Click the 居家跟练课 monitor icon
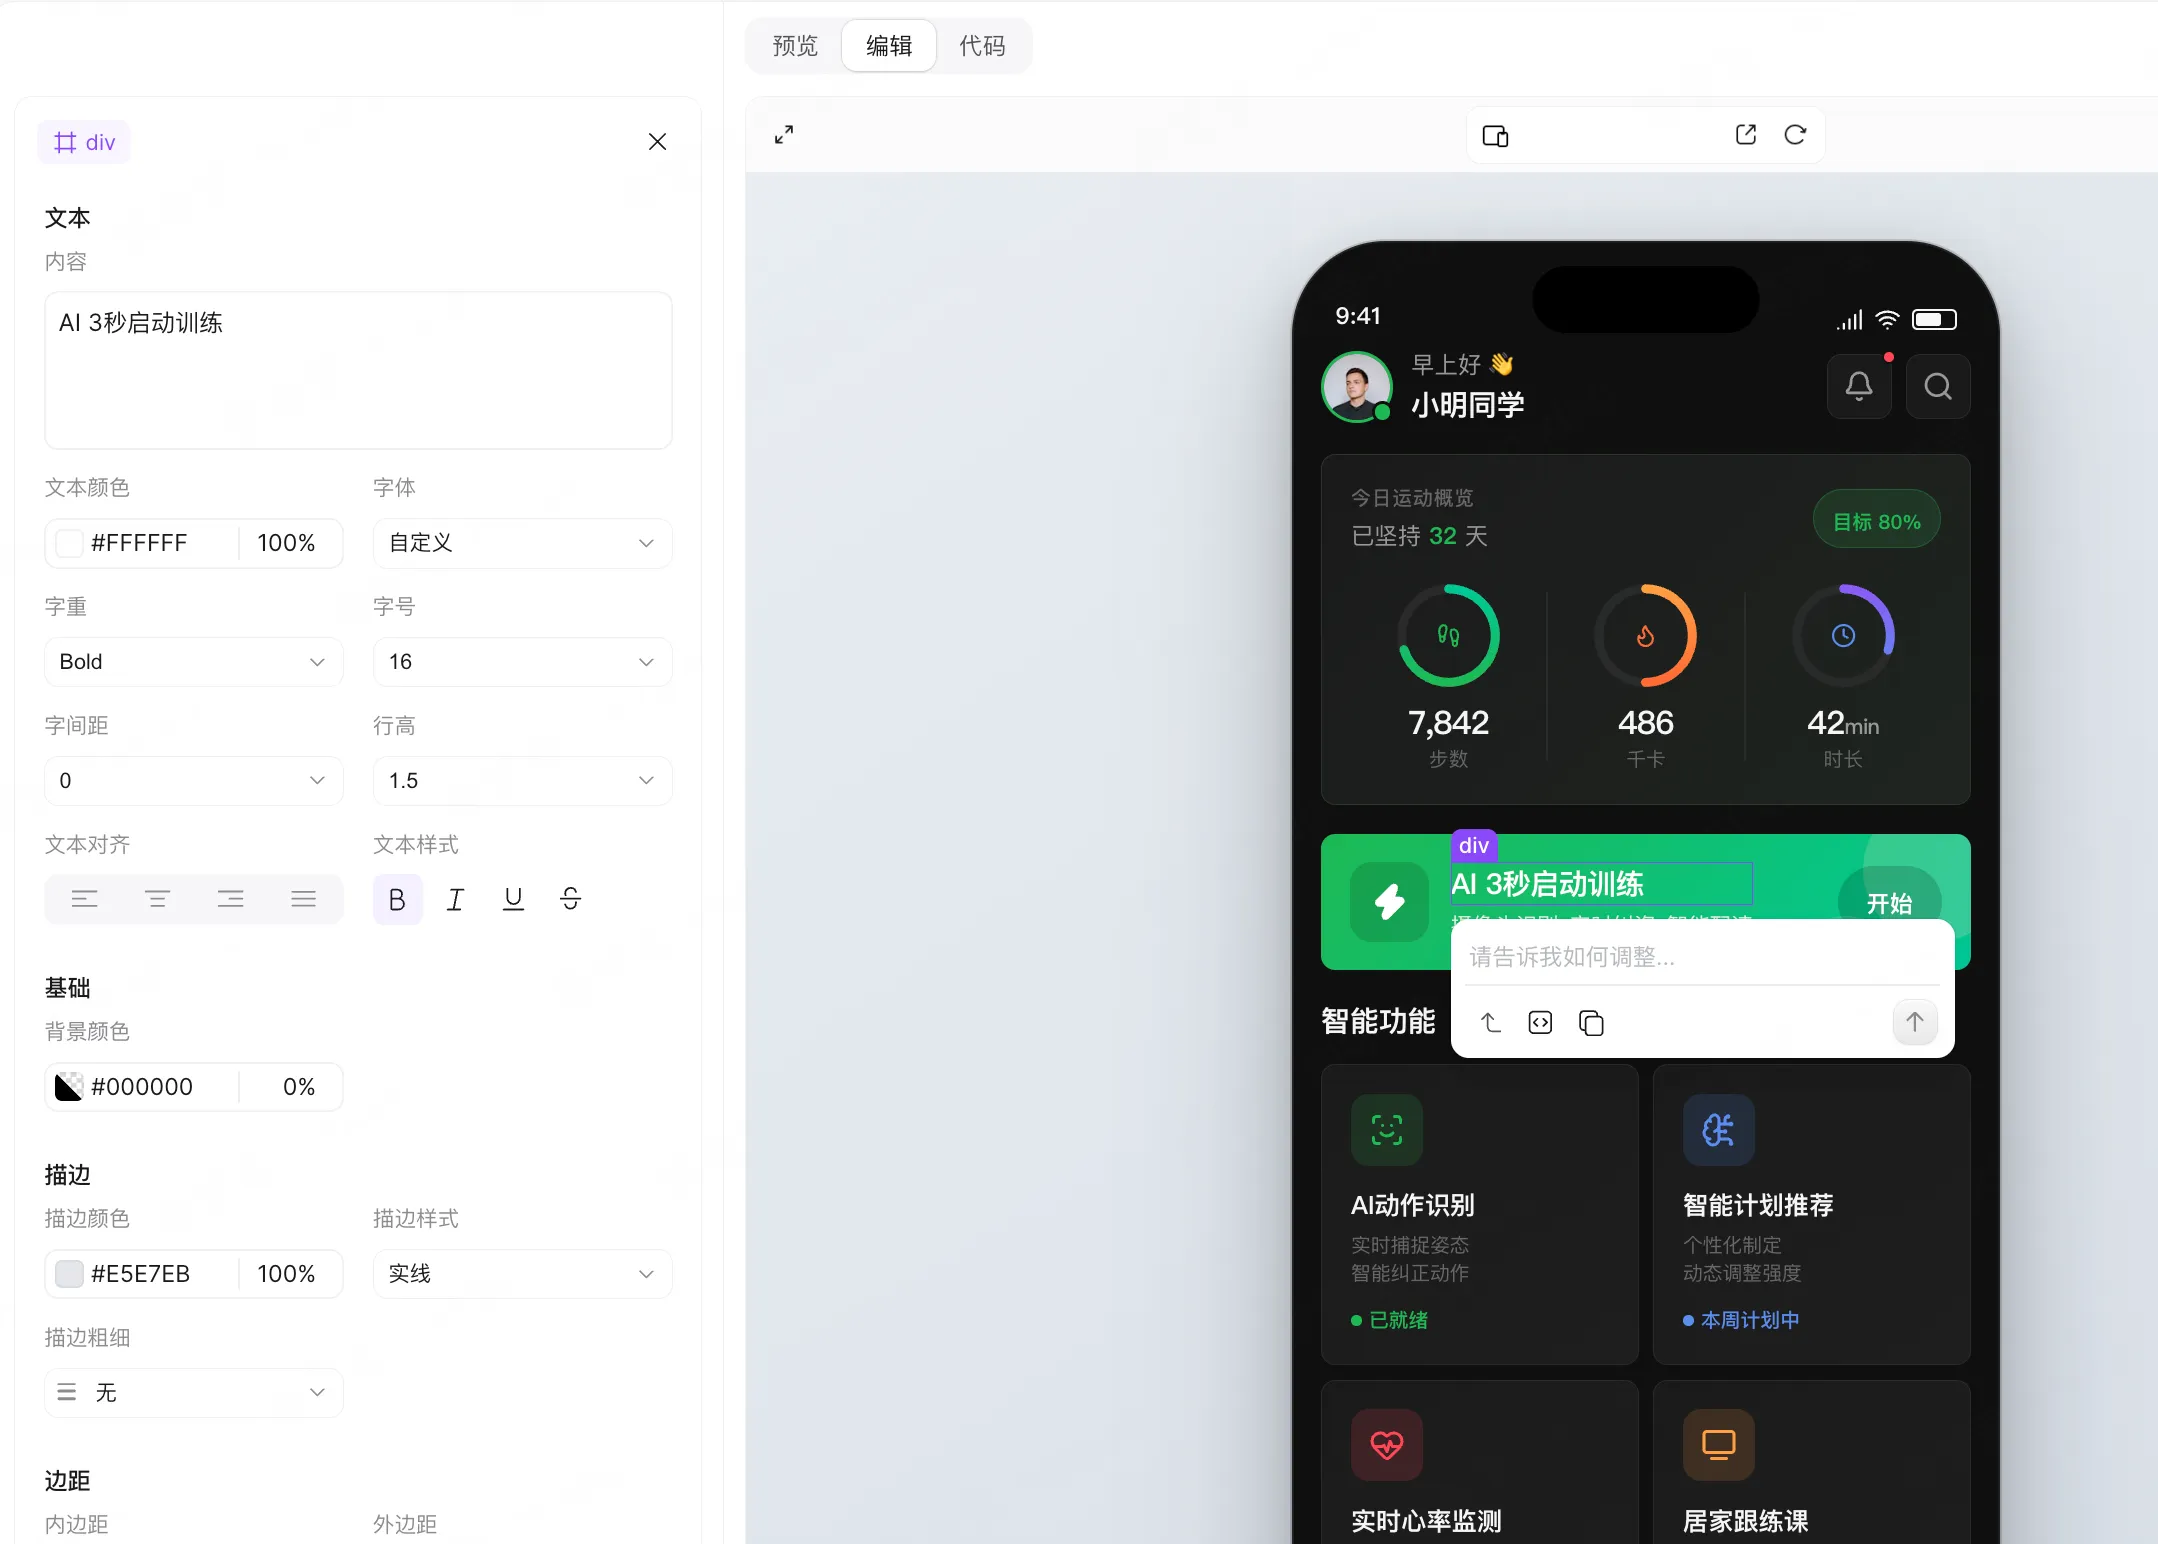Image resolution: width=2158 pixels, height=1544 pixels. (x=1719, y=1445)
